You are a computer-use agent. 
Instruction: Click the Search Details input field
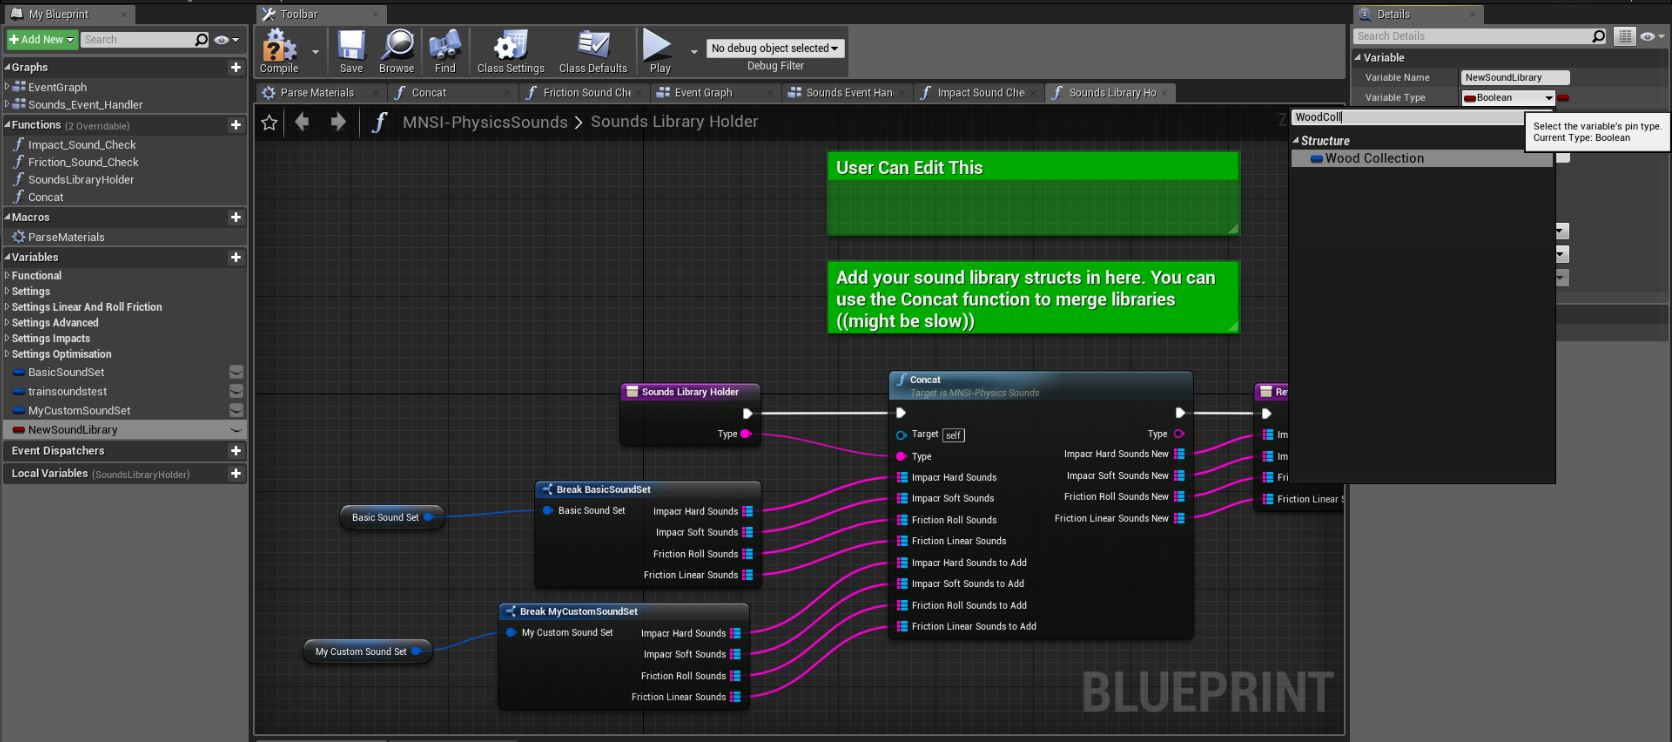click(x=1470, y=37)
